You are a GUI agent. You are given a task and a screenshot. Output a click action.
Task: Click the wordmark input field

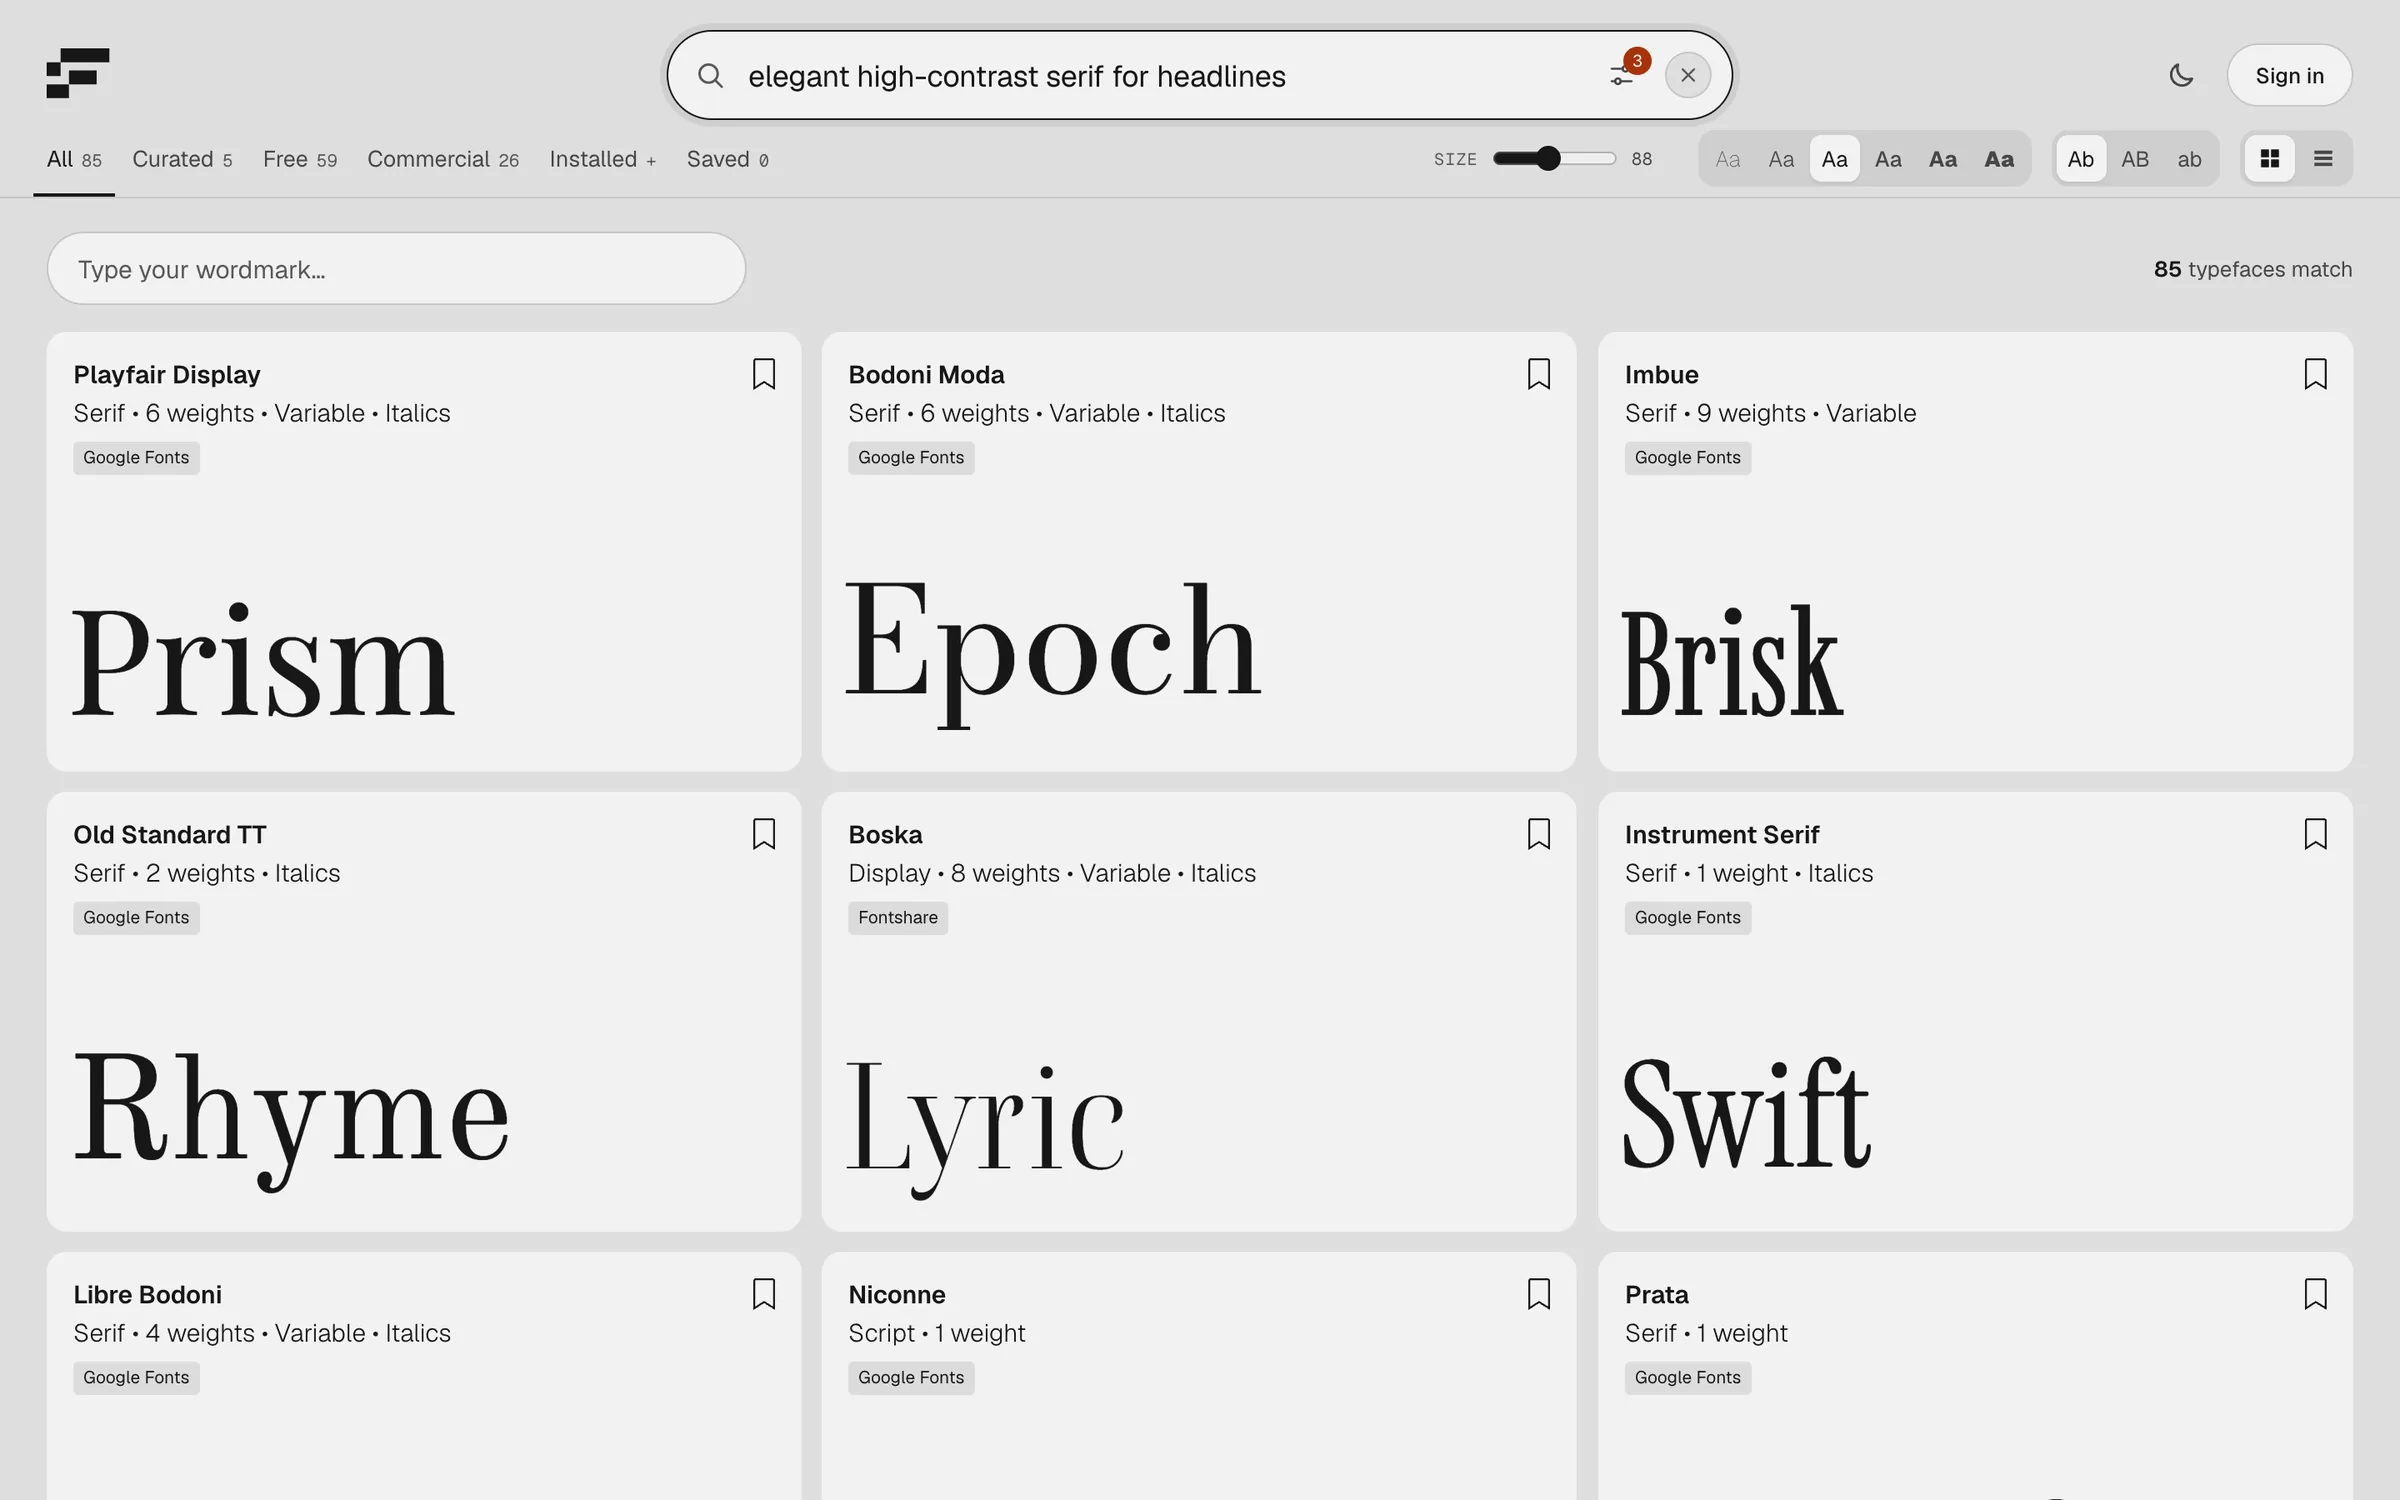point(396,269)
